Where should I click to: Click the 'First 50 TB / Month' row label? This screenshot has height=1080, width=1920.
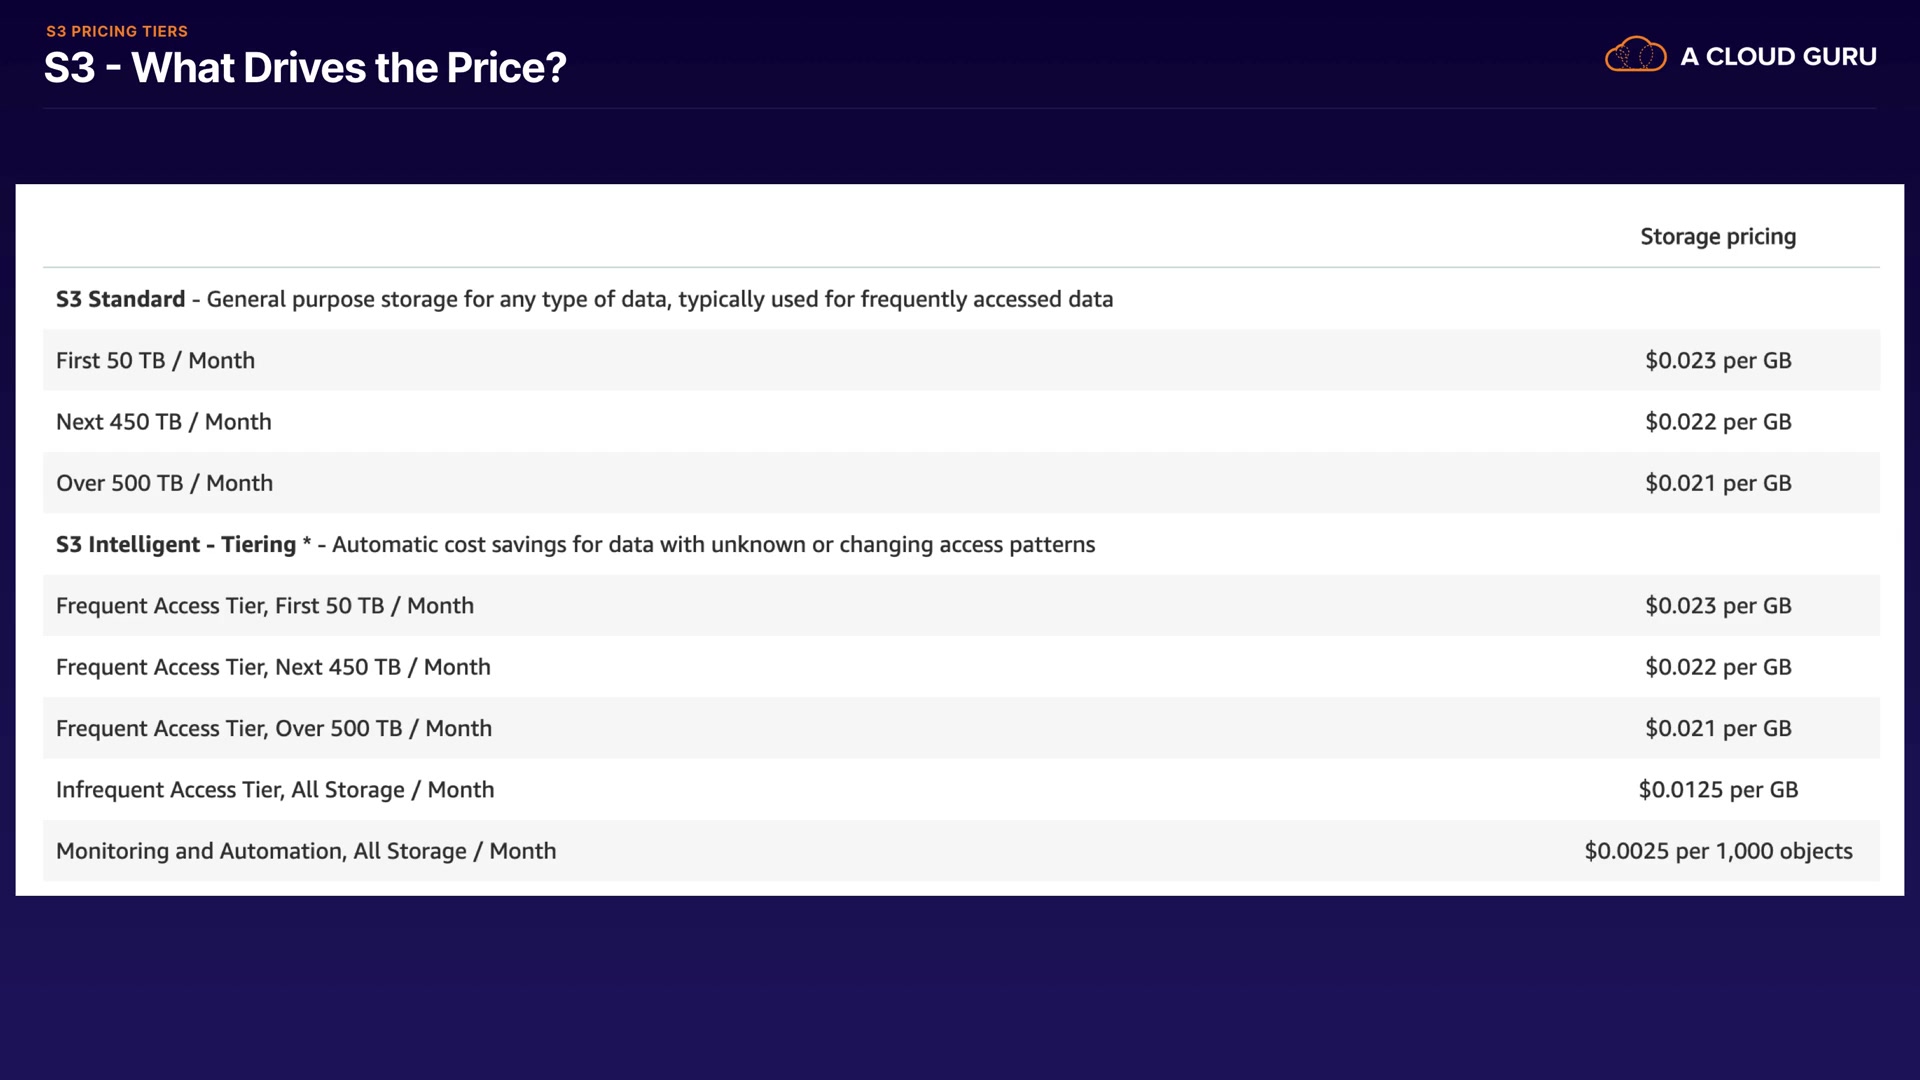tap(155, 360)
